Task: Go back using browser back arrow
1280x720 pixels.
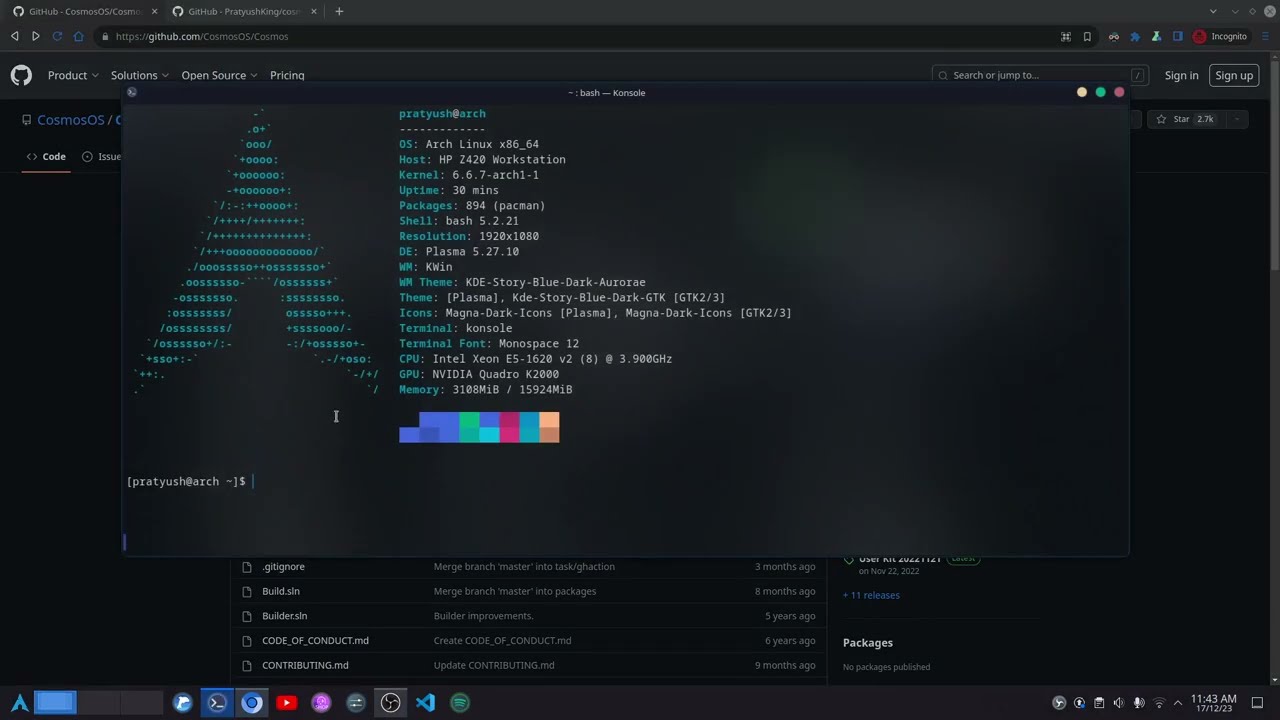Action: coord(15,36)
